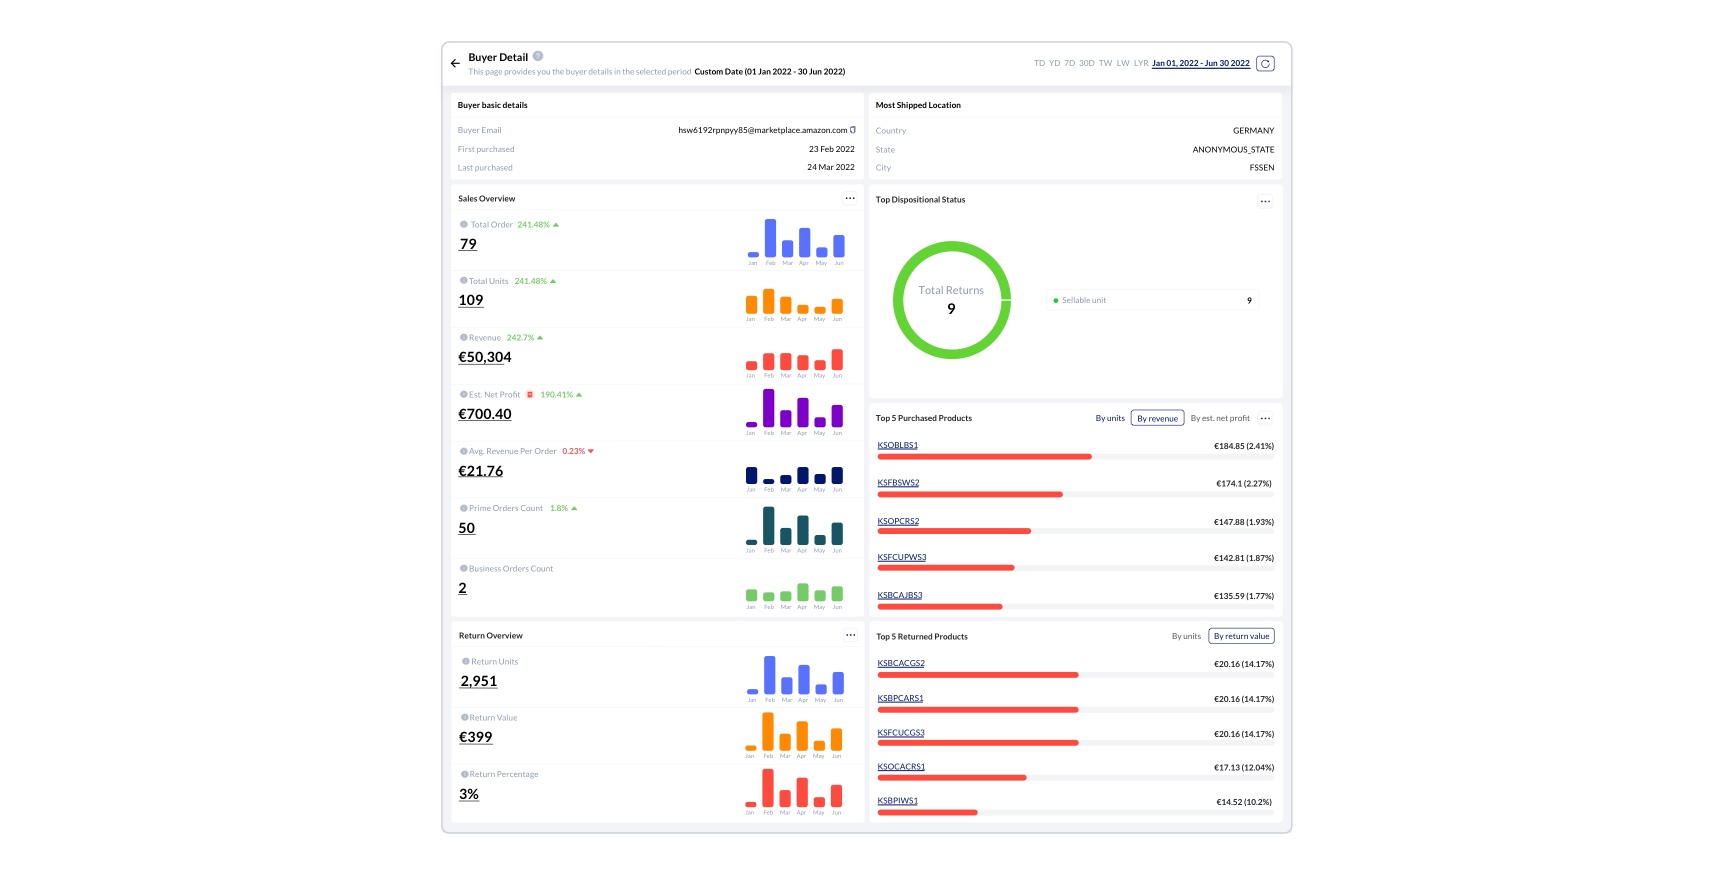Go back using the arrow beside Buyer Detail
1734x876 pixels.
pyautogui.click(x=455, y=63)
